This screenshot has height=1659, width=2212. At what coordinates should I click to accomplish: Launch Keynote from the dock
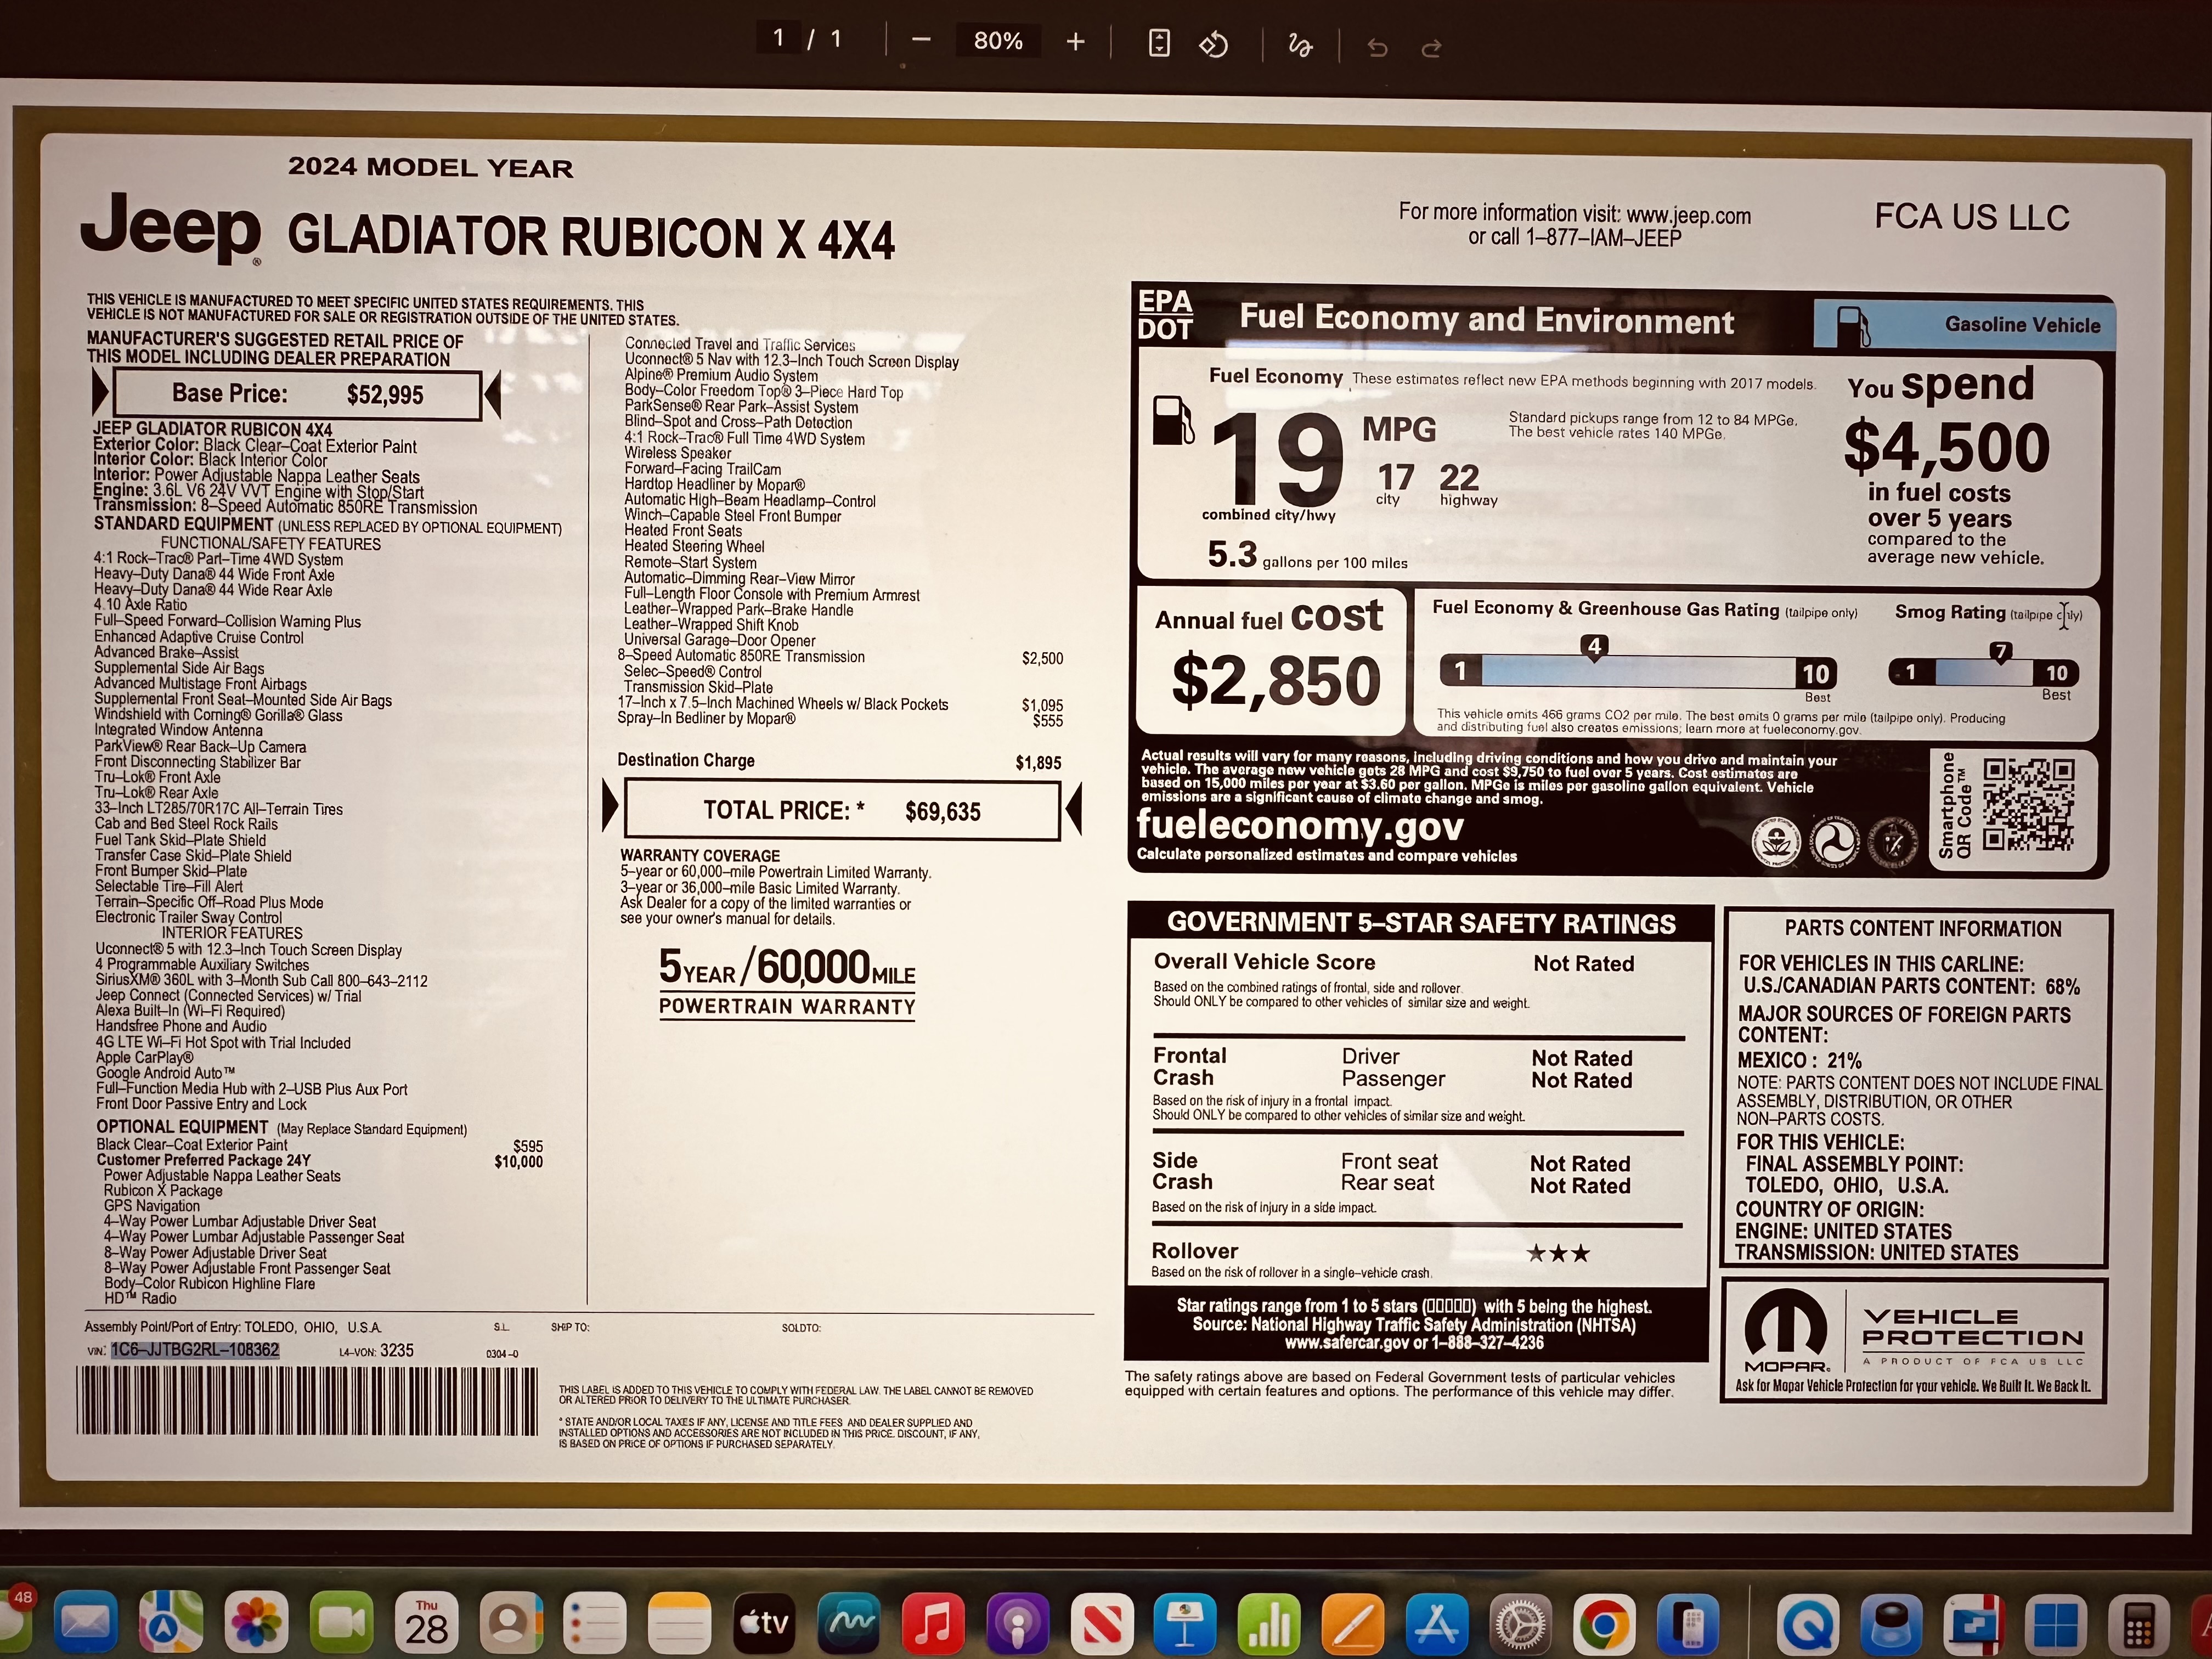(x=1185, y=1622)
